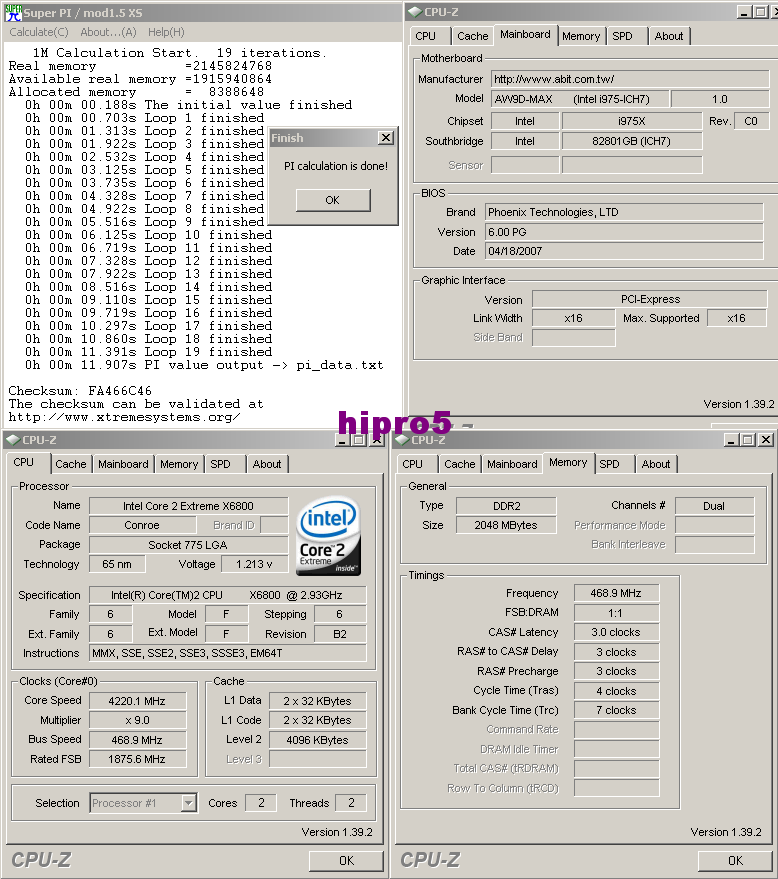778x879 pixels.
Task: Click OK in the bottom-left CPU-Z window
Action: [346, 861]
